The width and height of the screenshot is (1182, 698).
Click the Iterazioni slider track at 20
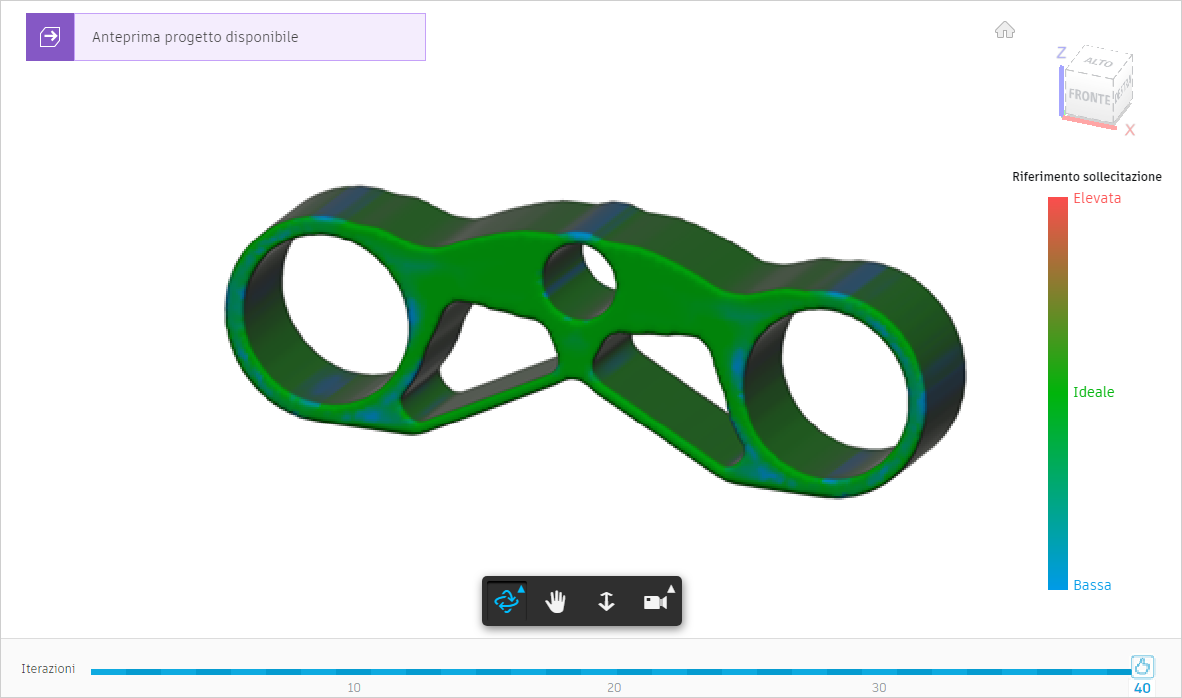(x=614, y=672)
